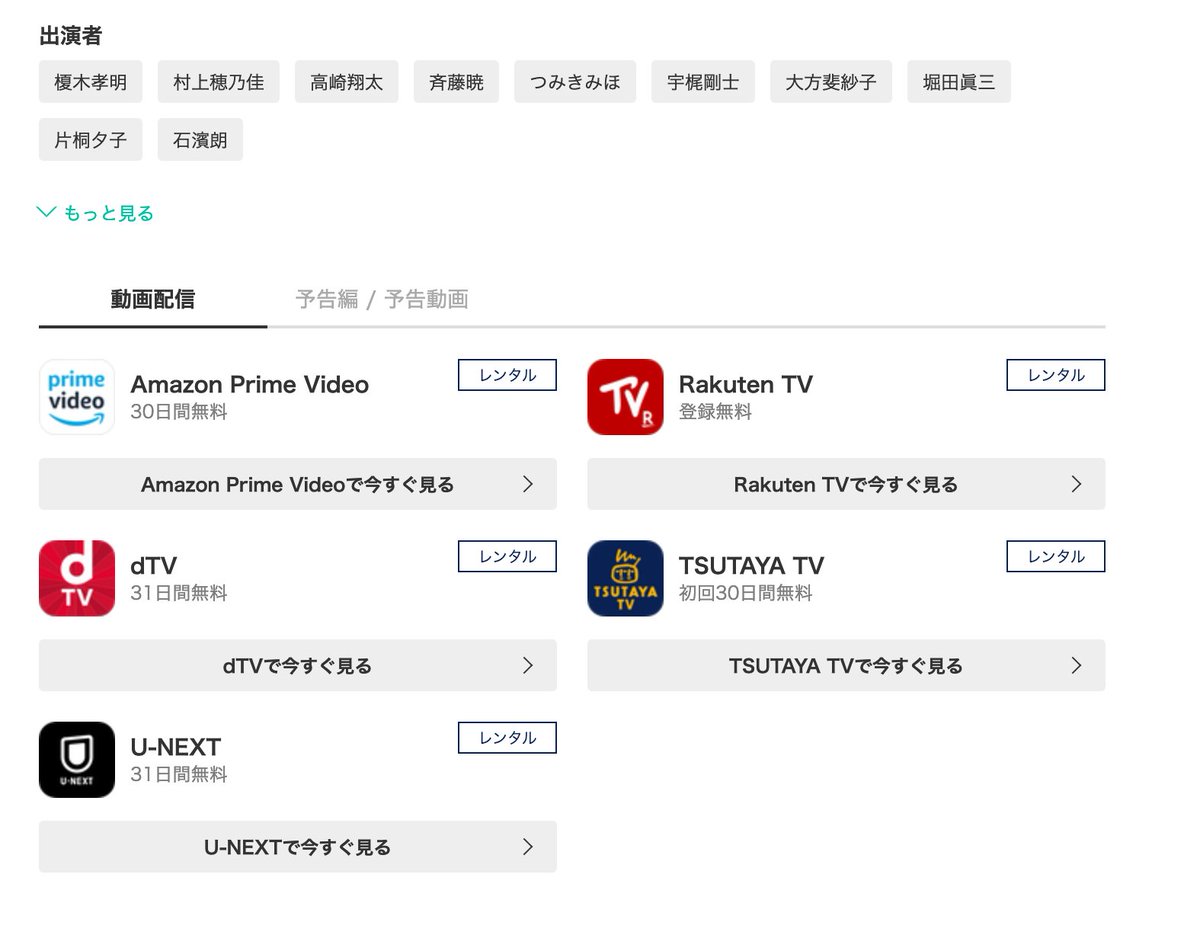This screenshot has height=932, width=1200.
Task: Click the Amazon Prime Video service title
Action: click(x=250, y=385)
